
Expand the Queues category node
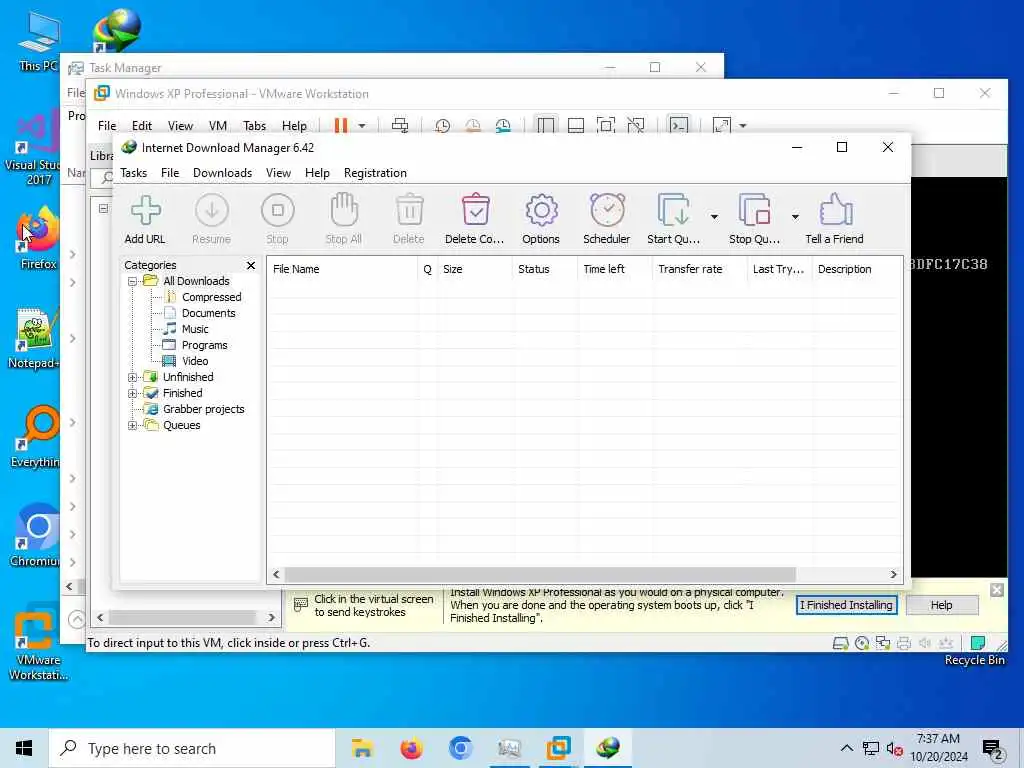[x=133, y=425]
